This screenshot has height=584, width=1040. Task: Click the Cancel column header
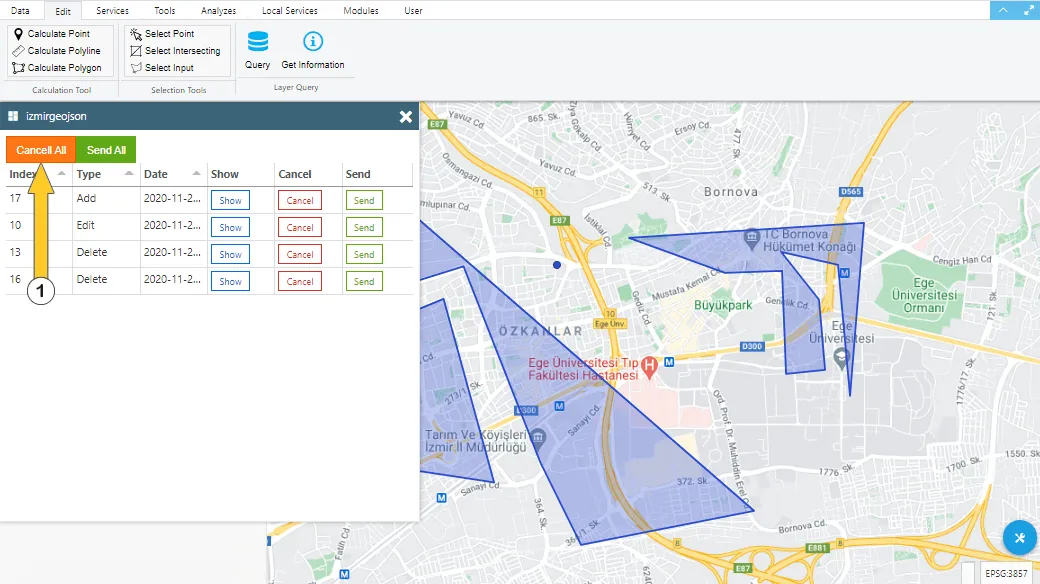tap(294, 174)
